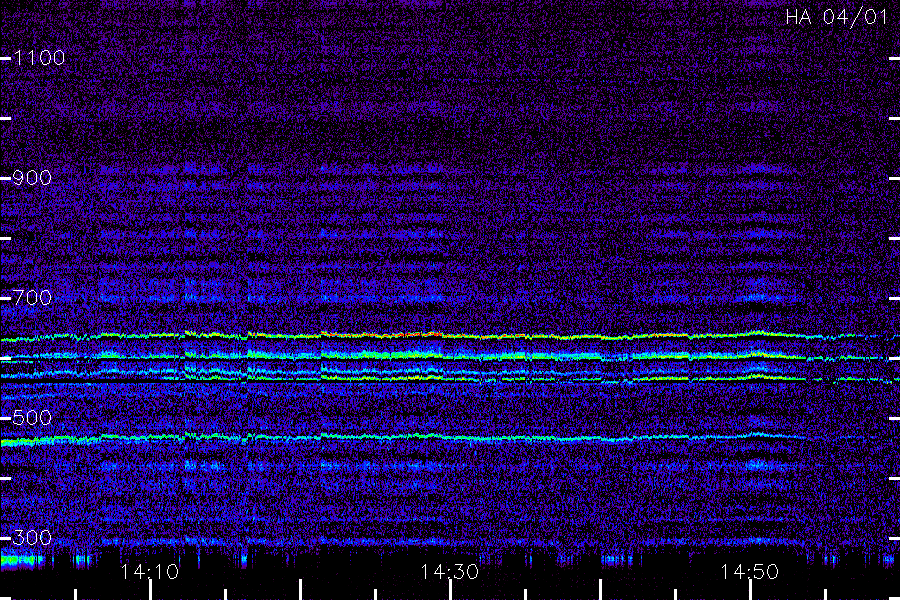
Task: Click the 1100 frequency axis label
Action: coord(39,58)
